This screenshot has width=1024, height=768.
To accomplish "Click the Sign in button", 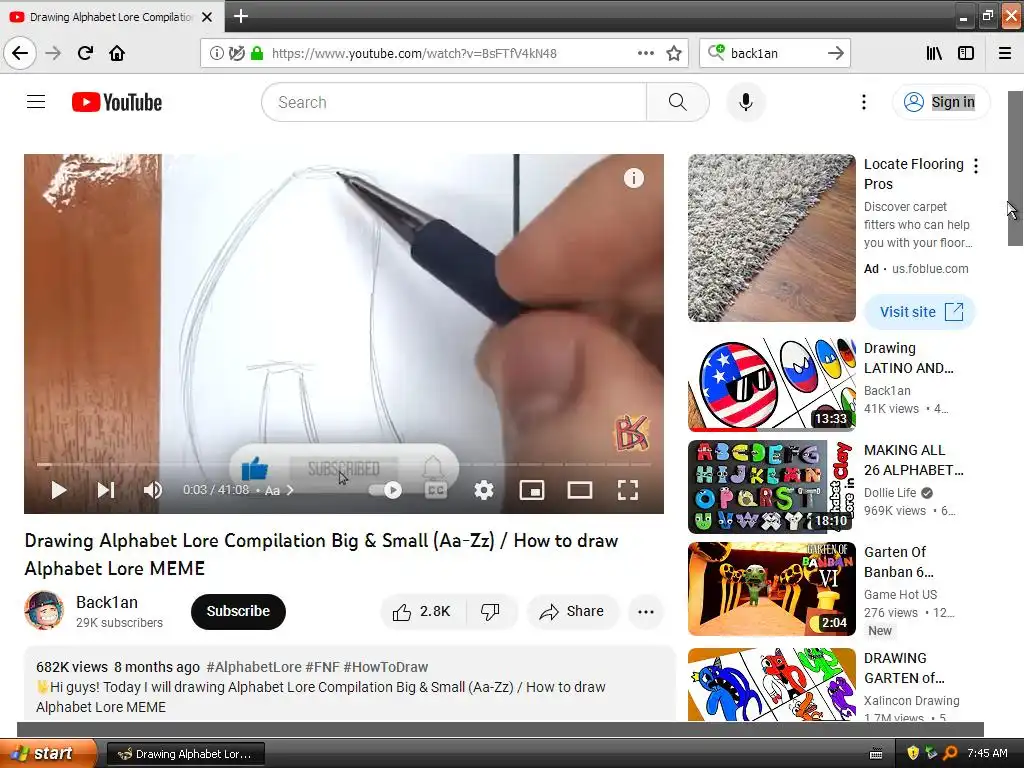I will coord(941,102).
